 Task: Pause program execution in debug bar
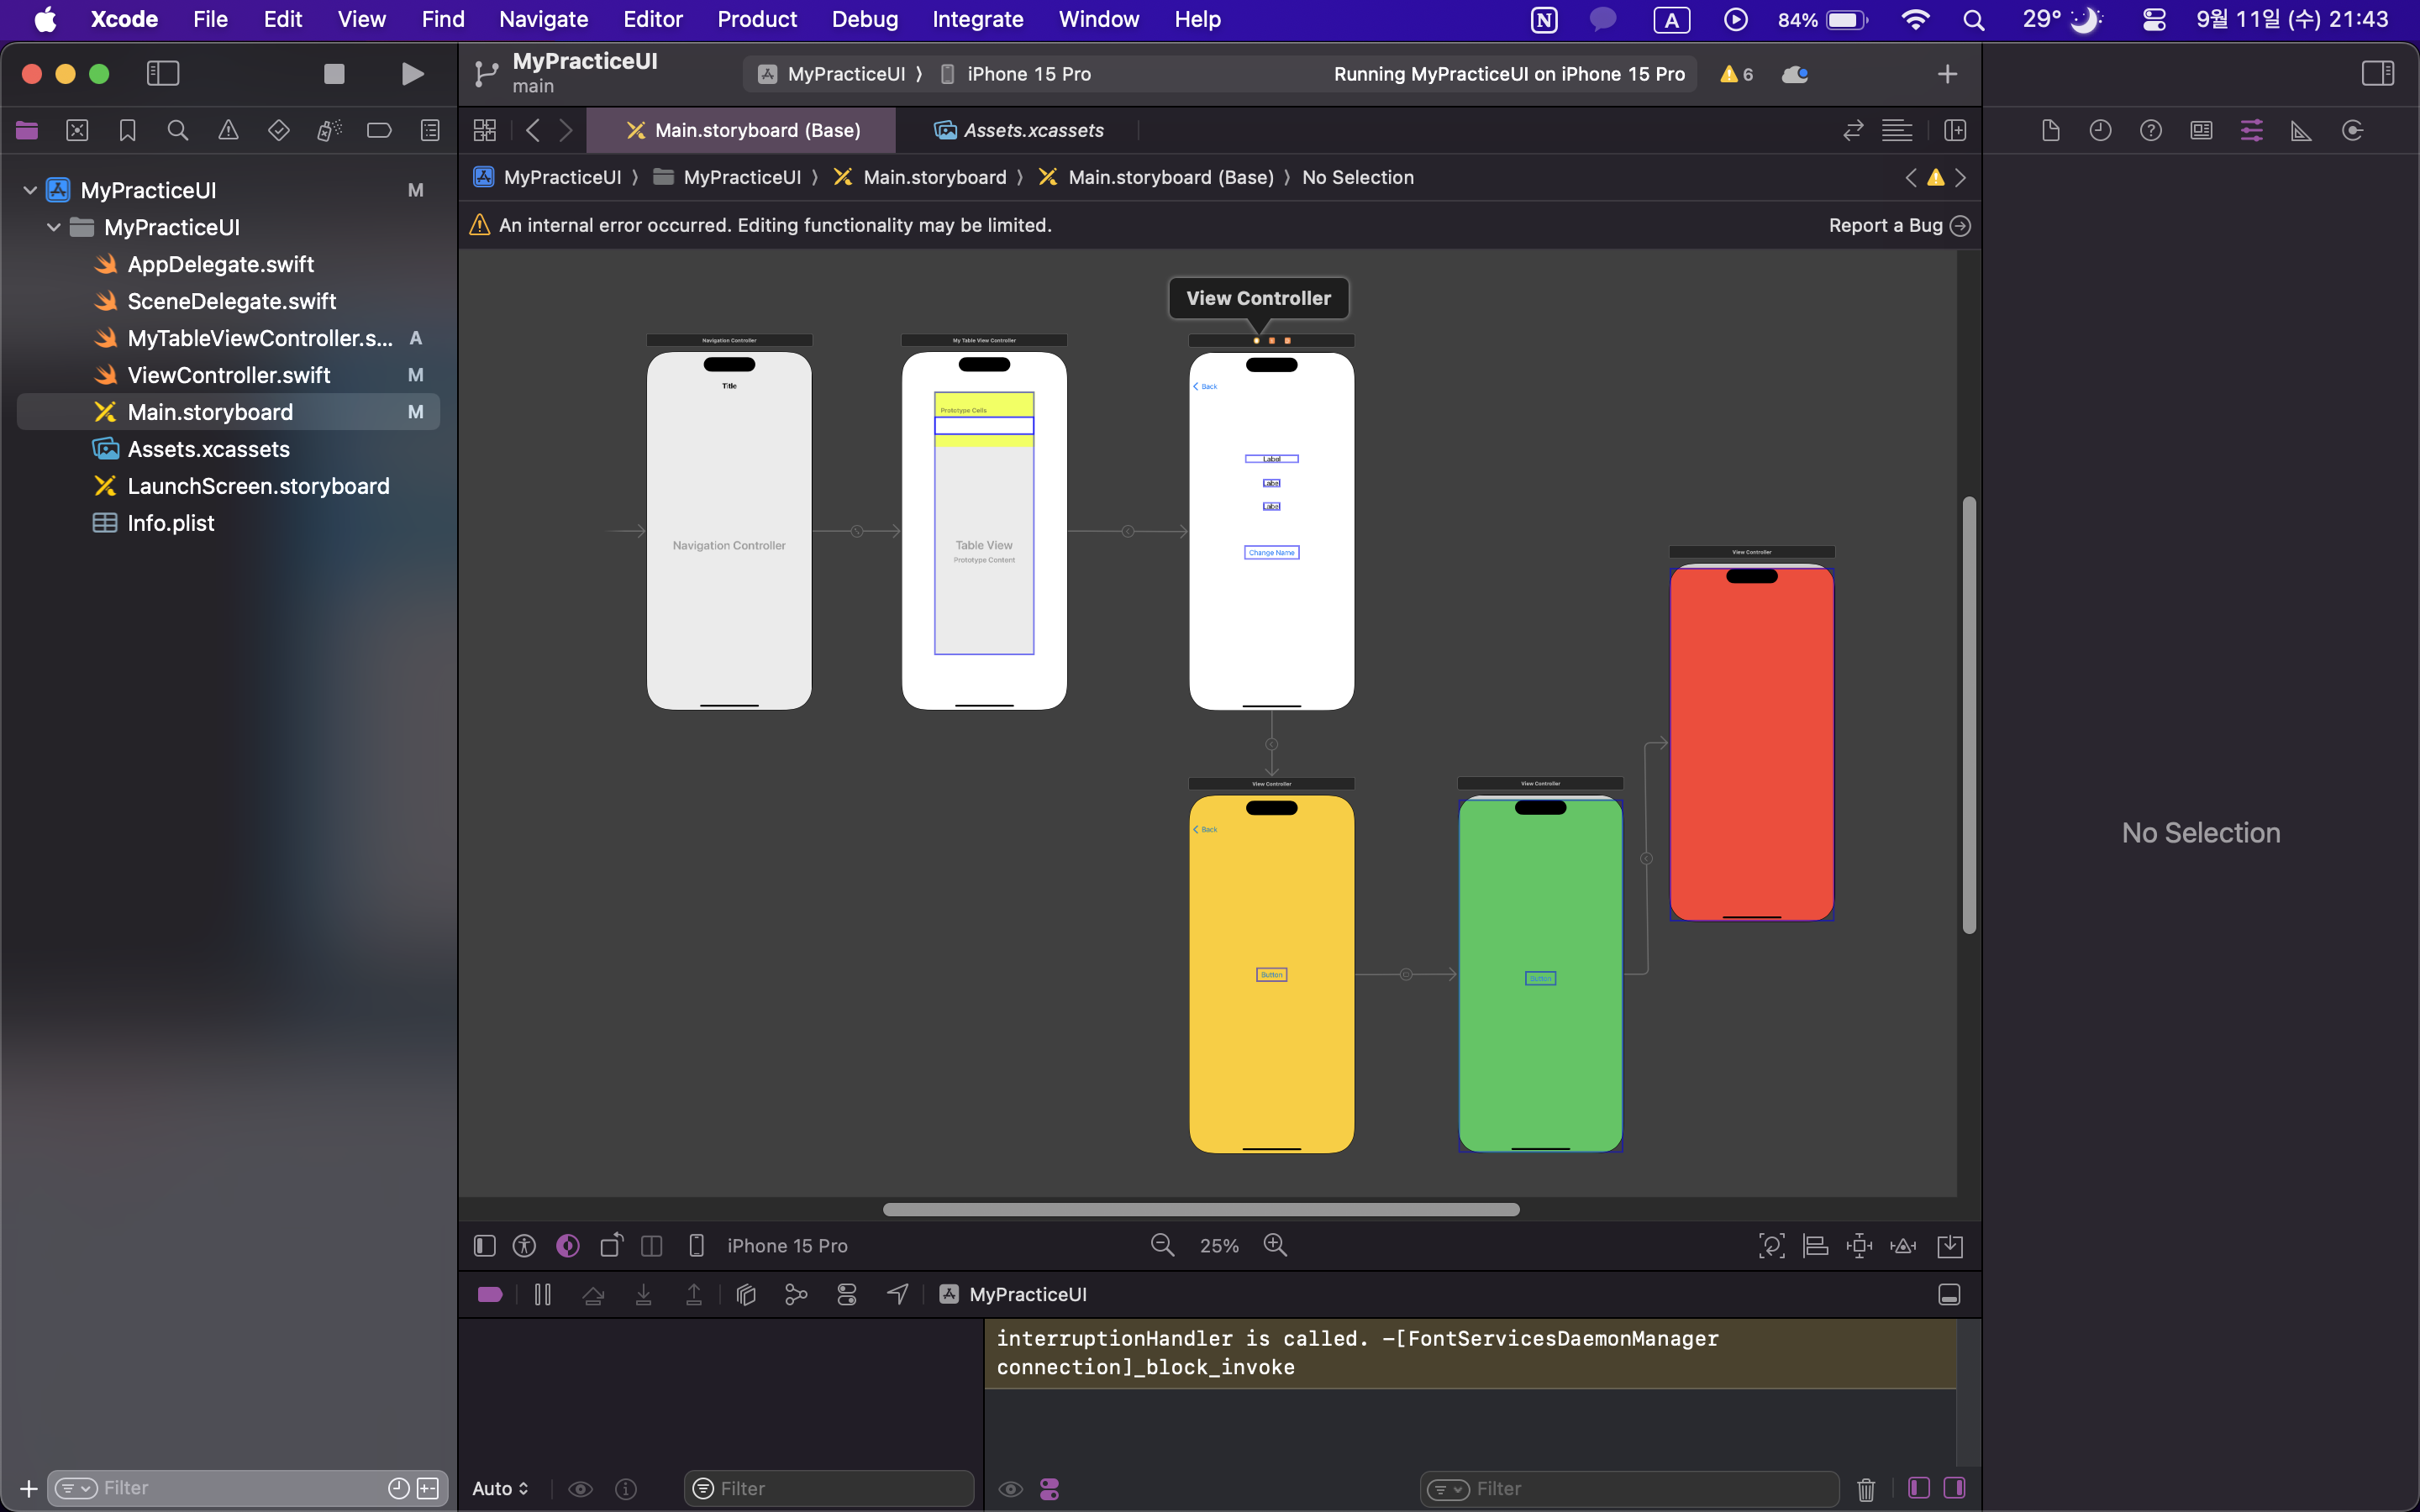[543, 1294]
